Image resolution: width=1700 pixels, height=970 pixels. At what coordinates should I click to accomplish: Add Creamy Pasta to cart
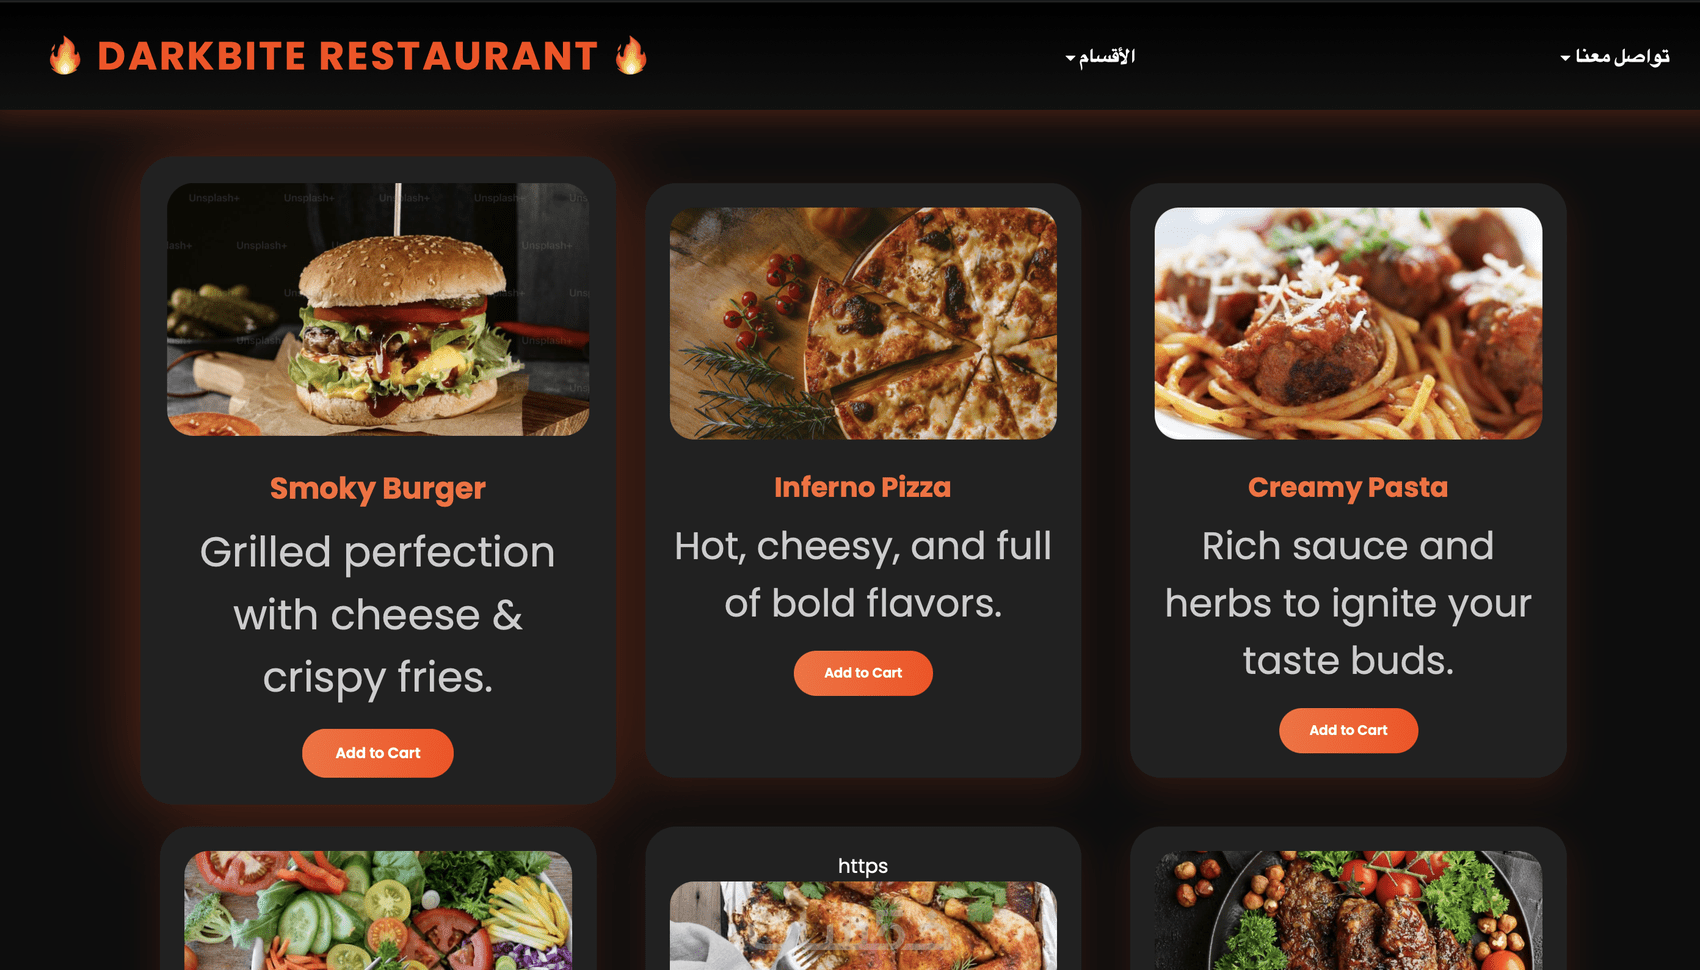(1348, 730)
